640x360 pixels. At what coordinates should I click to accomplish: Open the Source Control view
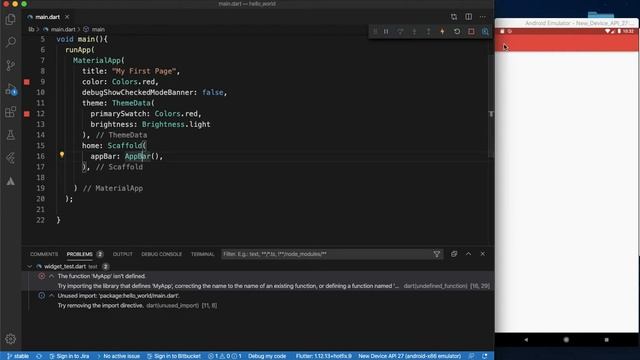[11, 65]
